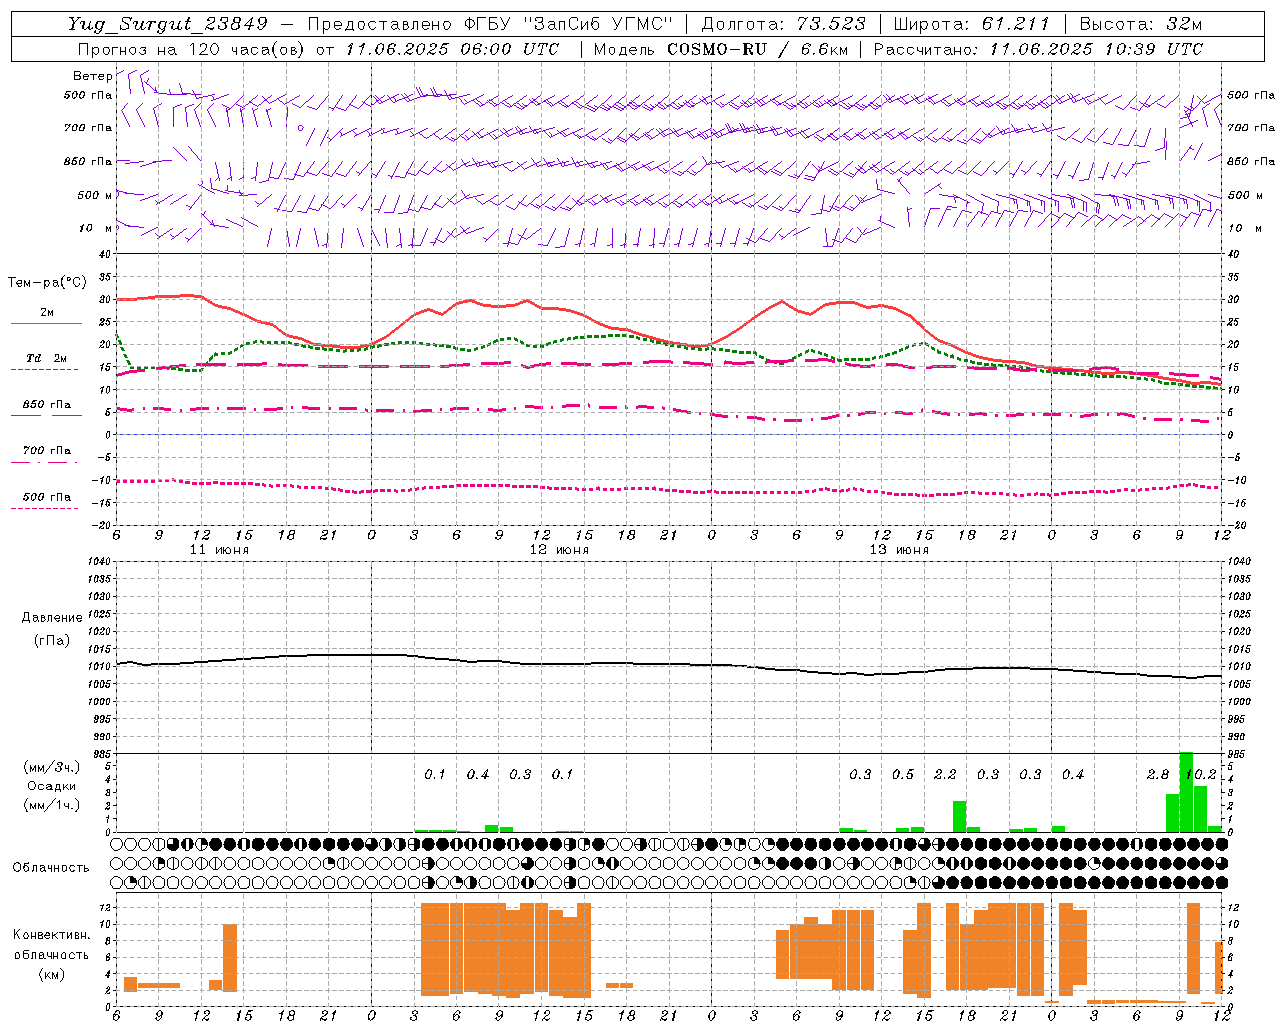This screenshot has width=1280, height=1024.
Task: Click the 13 июня date label
Action: [899, 550]
